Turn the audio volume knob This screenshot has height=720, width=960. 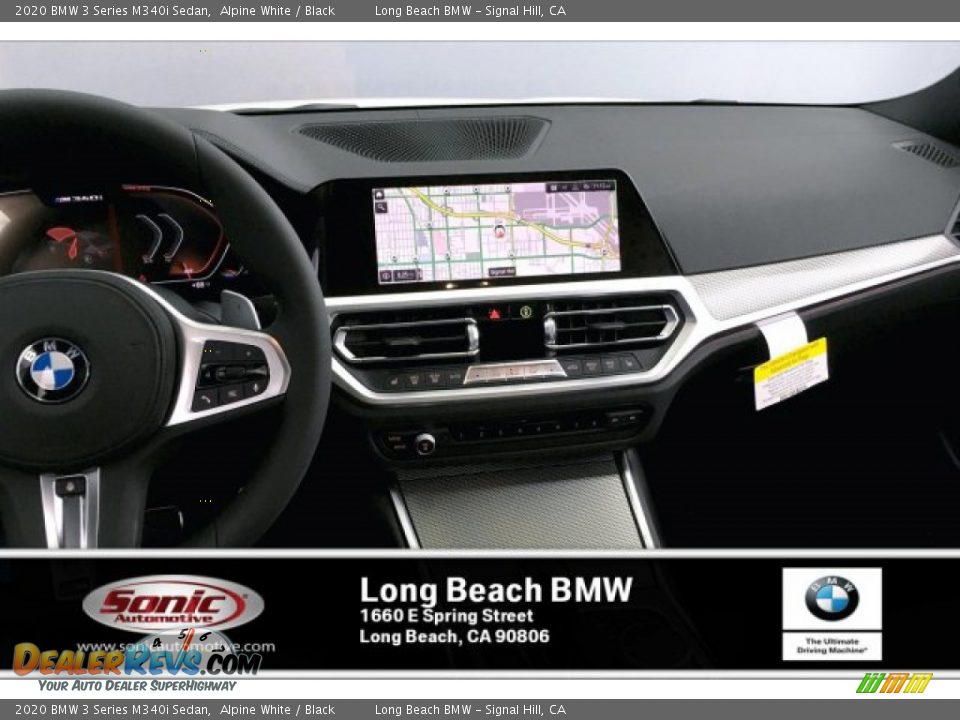tap(425, 443)
